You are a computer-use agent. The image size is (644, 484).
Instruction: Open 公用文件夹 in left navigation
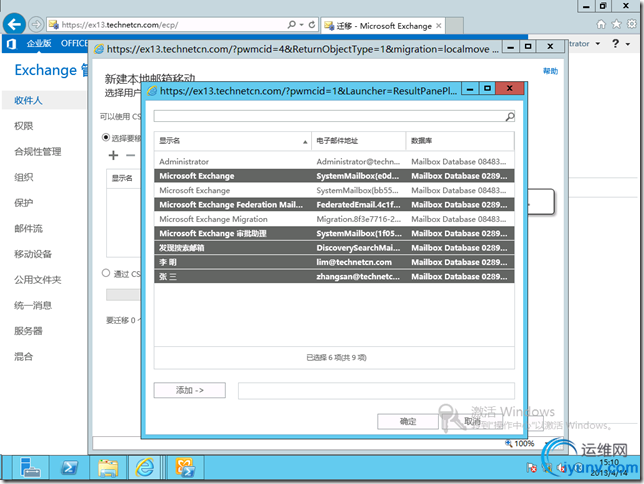point(38,280)
